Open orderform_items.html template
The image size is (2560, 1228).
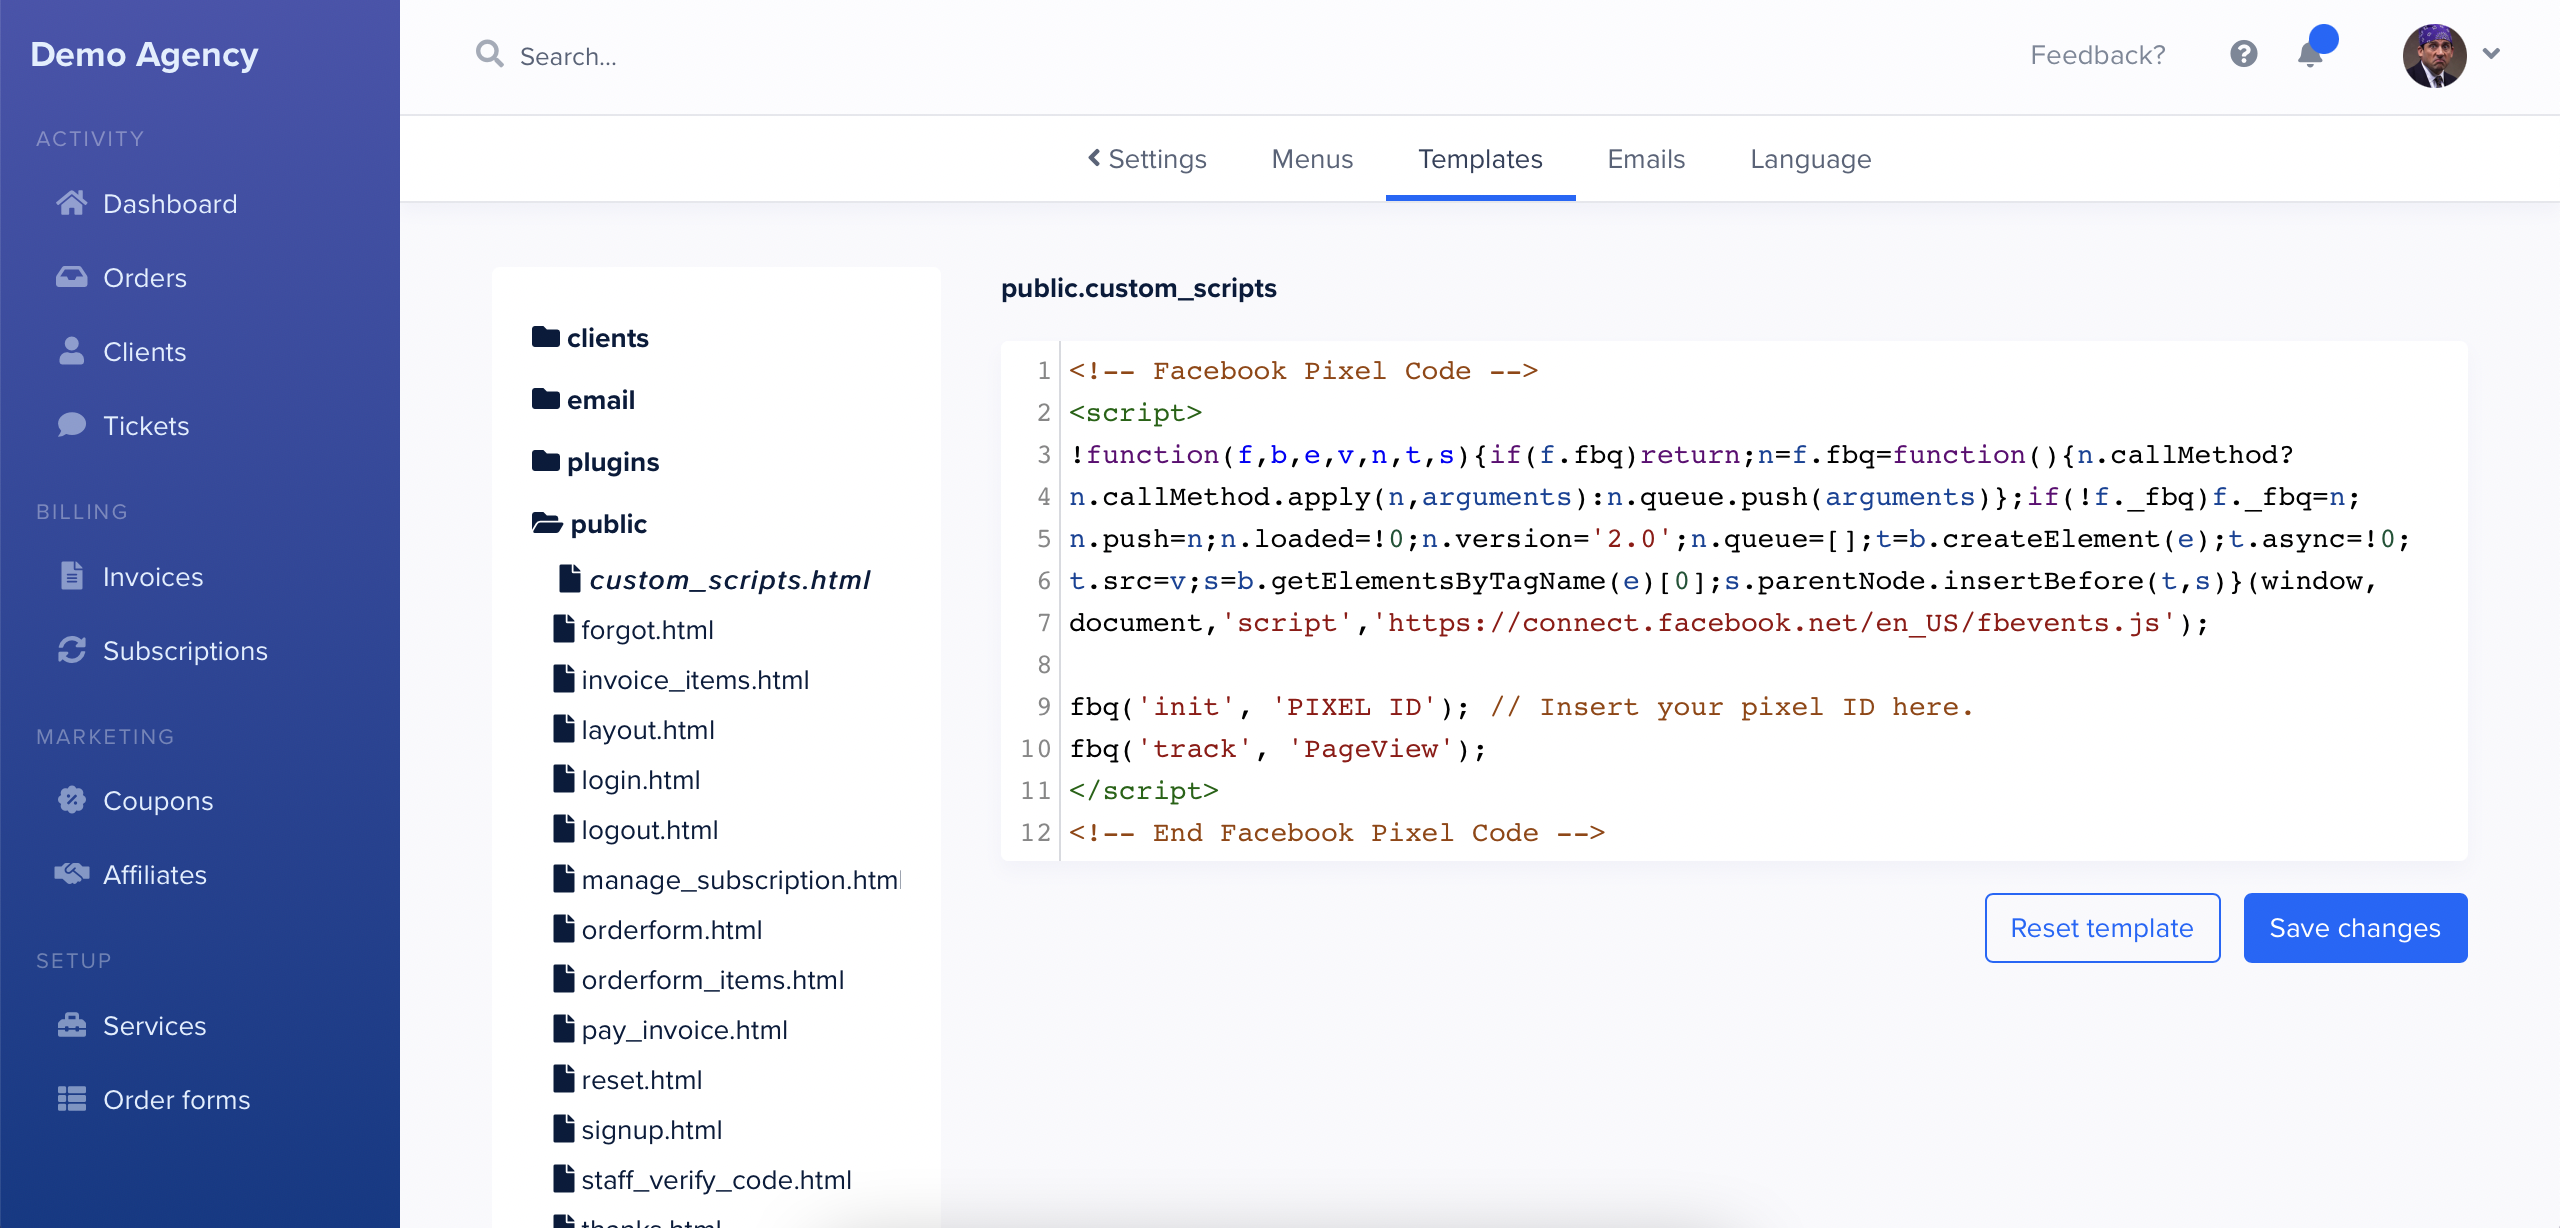[x=712, y=980]
